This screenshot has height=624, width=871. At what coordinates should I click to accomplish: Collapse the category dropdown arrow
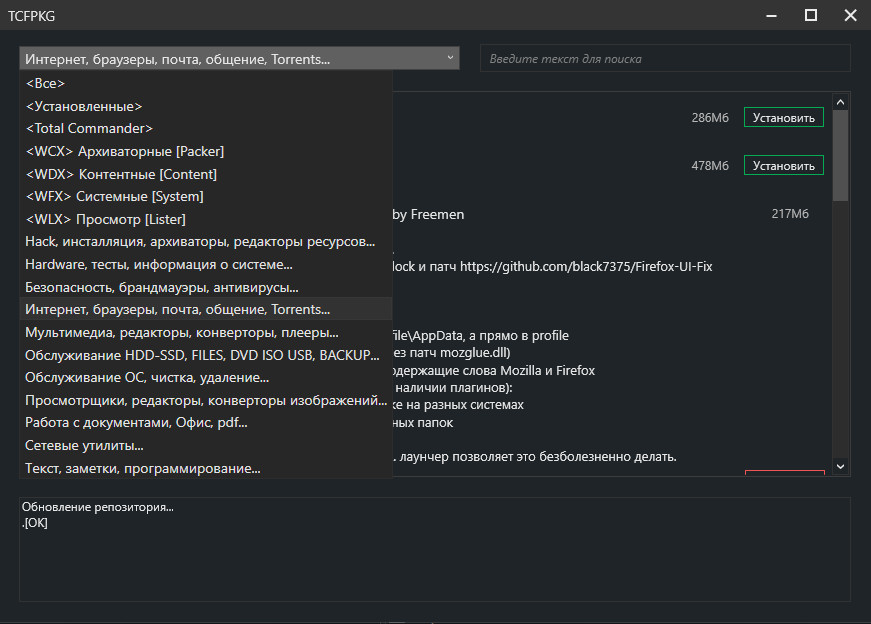point(450,59)
